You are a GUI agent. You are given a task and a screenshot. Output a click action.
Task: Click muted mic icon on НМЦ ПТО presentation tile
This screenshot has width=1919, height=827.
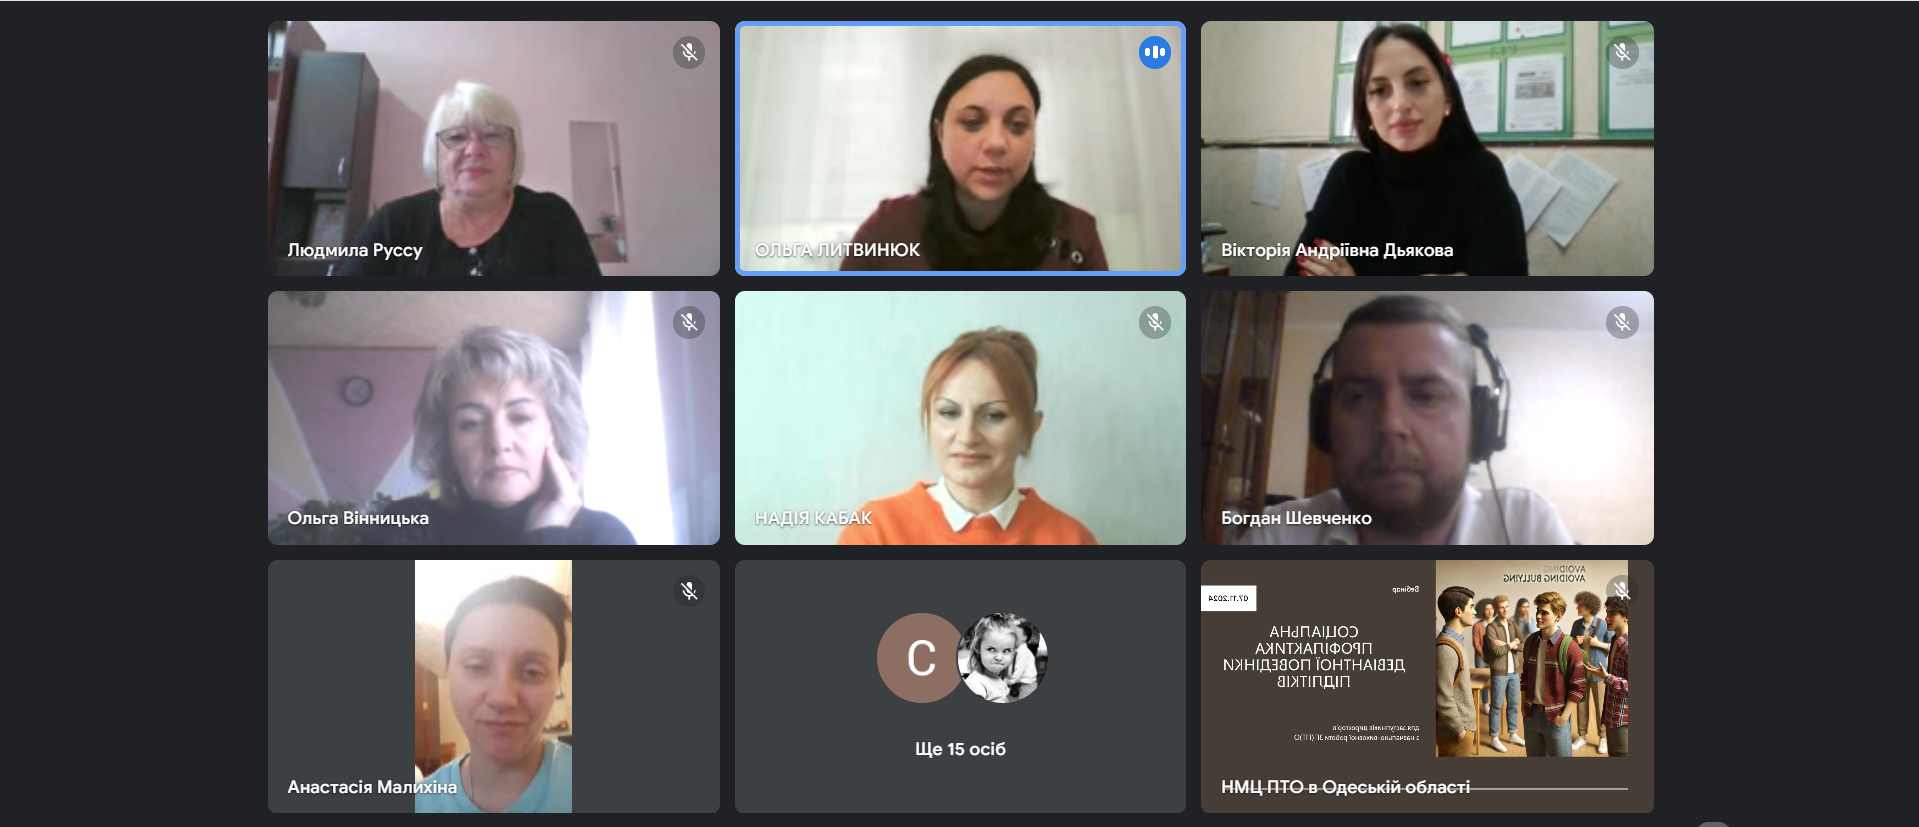[x=1622, y=591]
